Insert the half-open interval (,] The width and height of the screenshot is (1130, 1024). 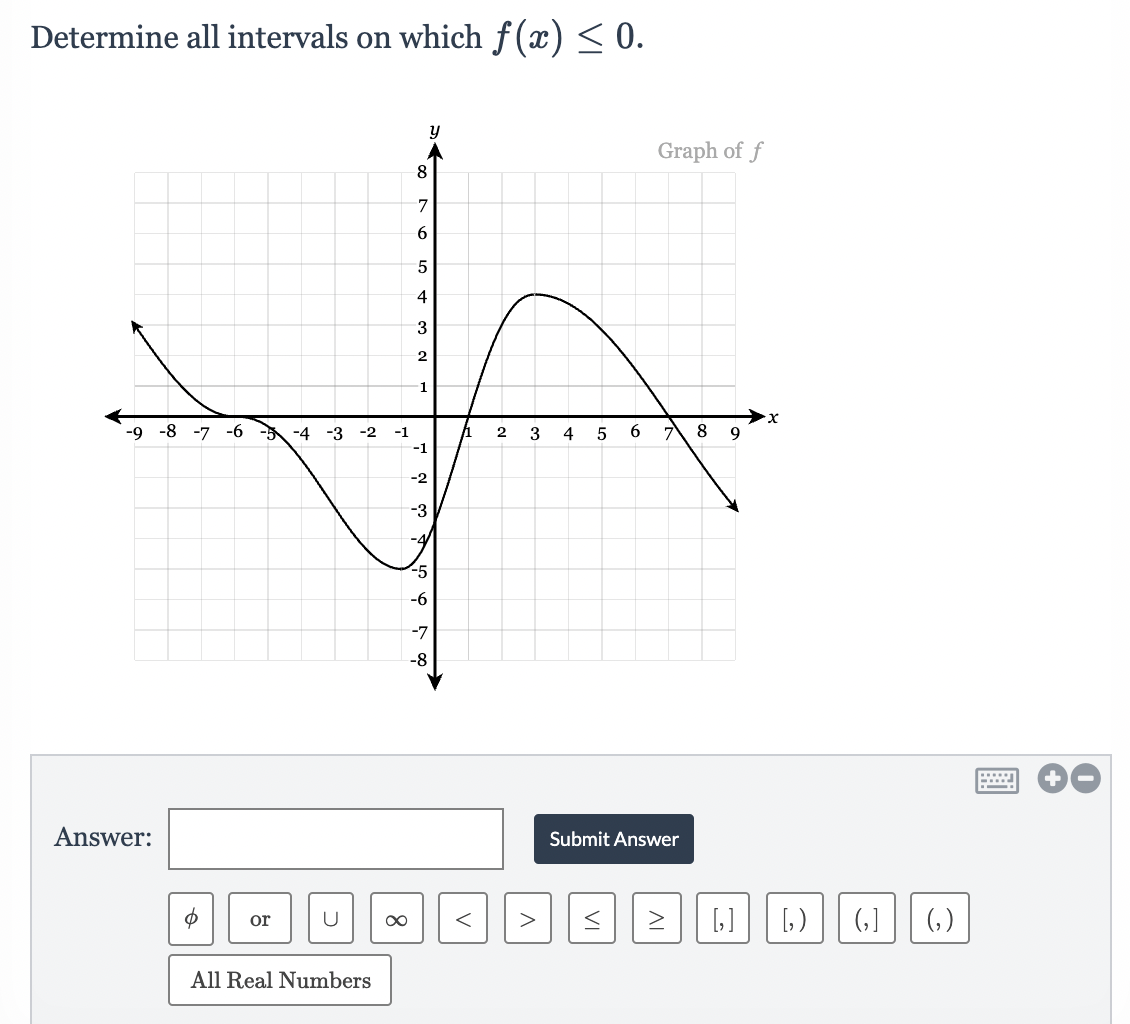(x=866, y=918)
